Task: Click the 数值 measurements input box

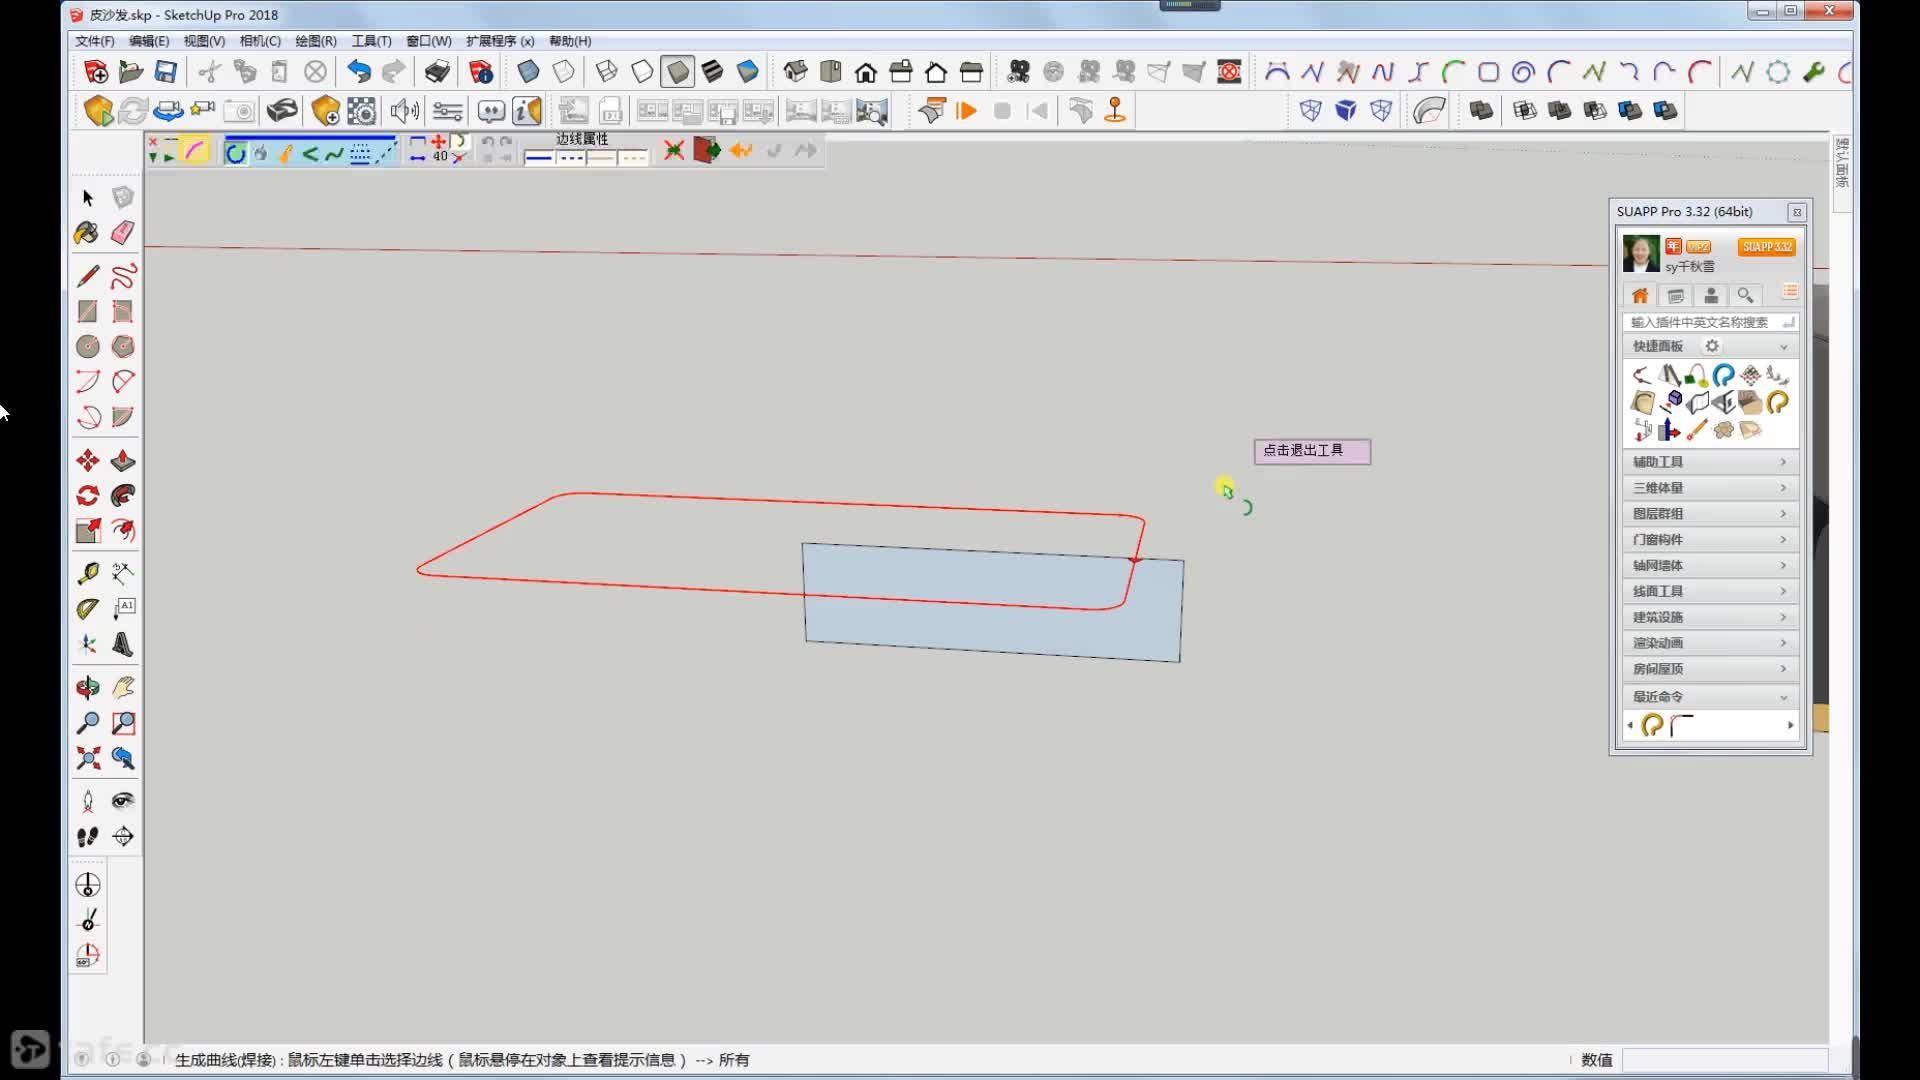Action: [1725, 1060]
